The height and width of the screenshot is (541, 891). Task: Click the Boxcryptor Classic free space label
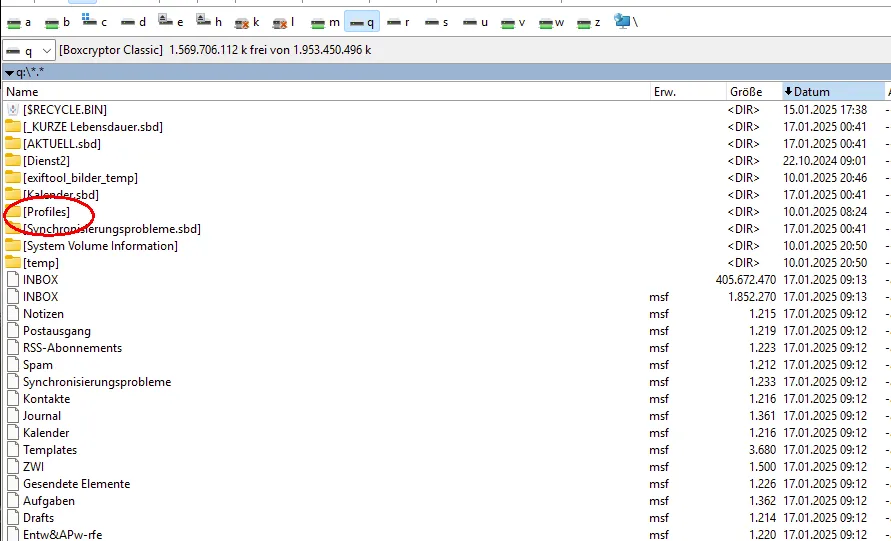215,50
